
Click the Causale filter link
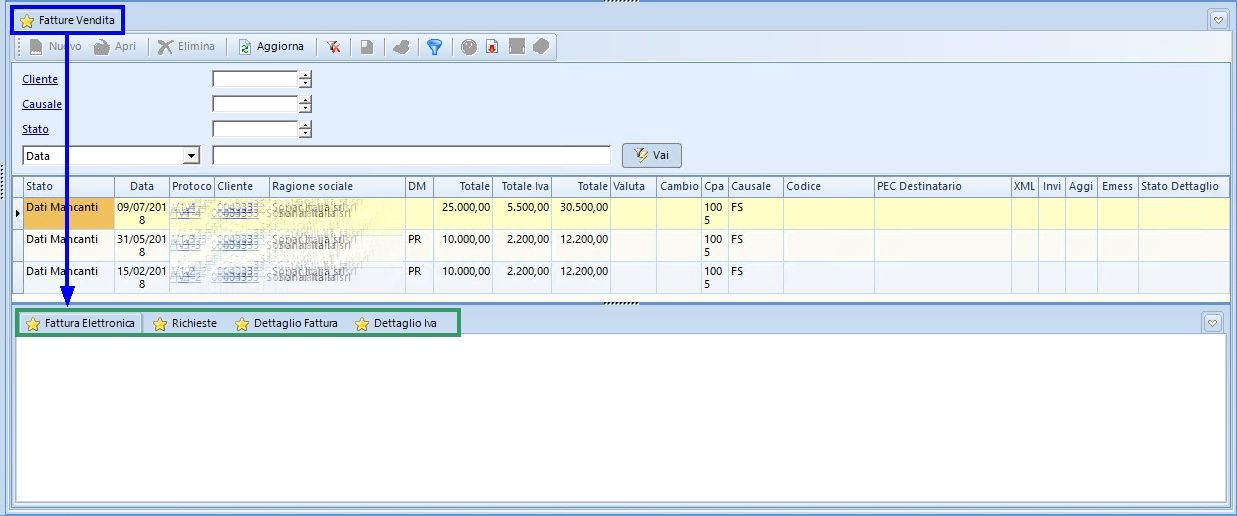tap(42, 104)
